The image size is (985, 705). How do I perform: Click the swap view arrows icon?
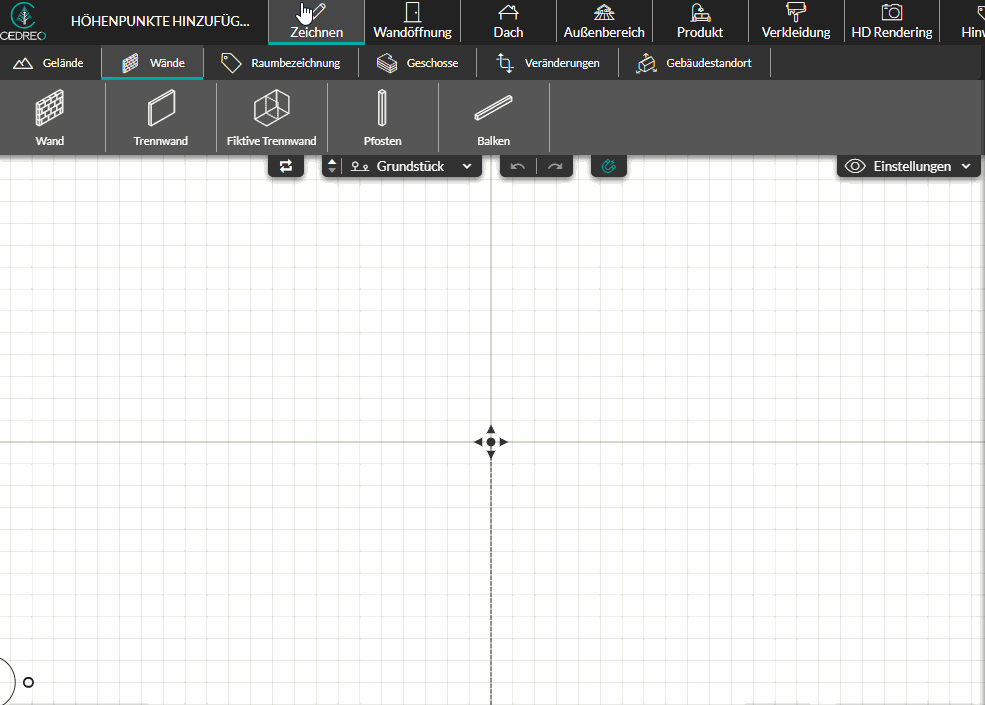286,166
